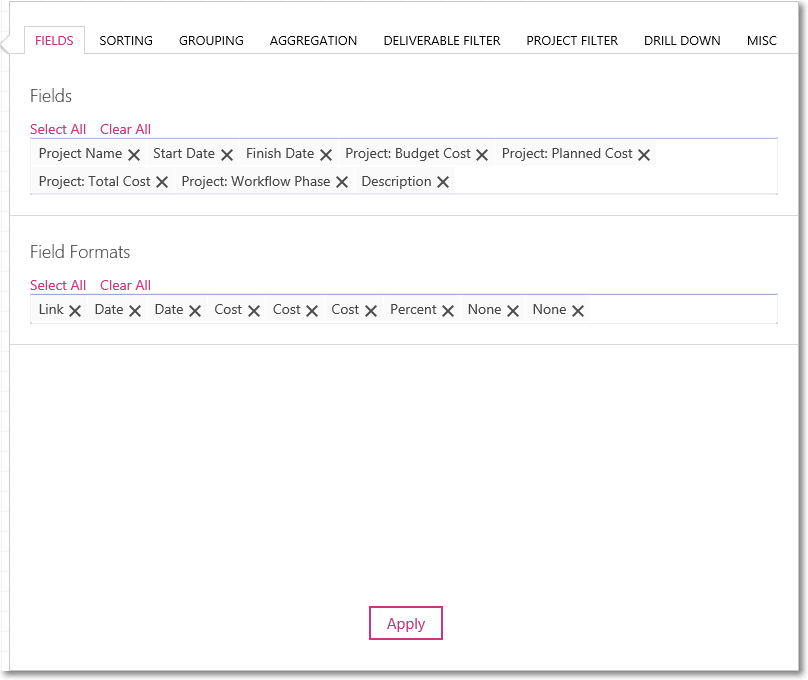Open the PROJECT FILTER tab
Viewport: 808px width, 680px height.
click(x=572, y=40)
